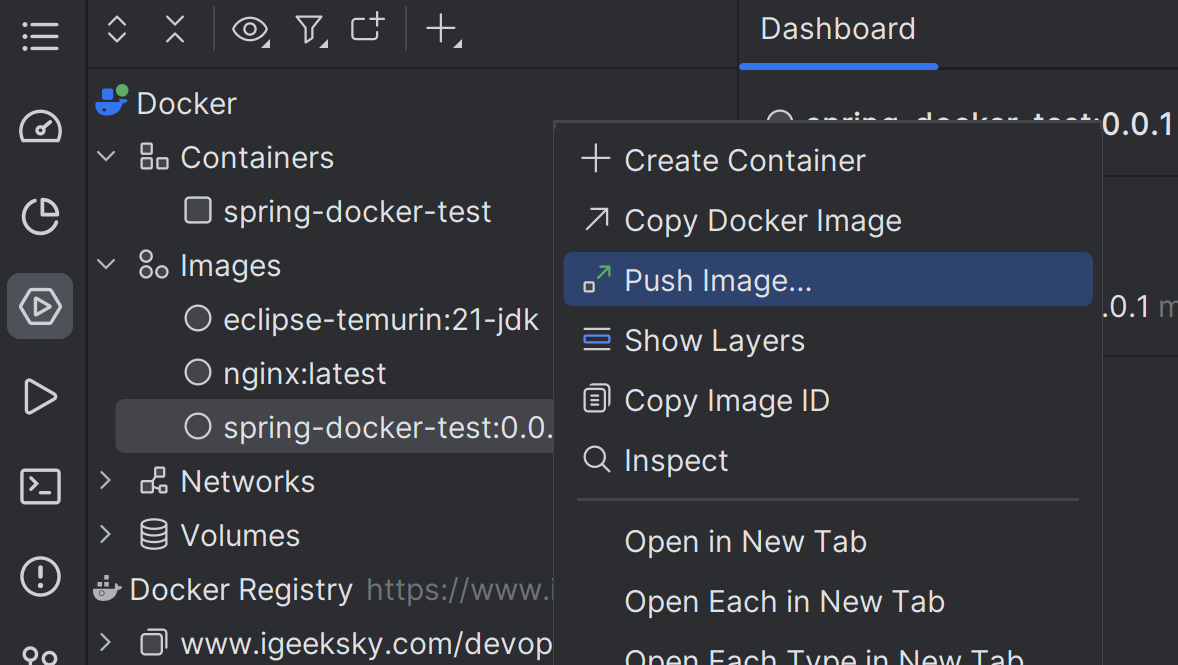Screen dimensions: 1178x665
Task: Select the spring-docker-test container
Action: [x=357, y=212]
